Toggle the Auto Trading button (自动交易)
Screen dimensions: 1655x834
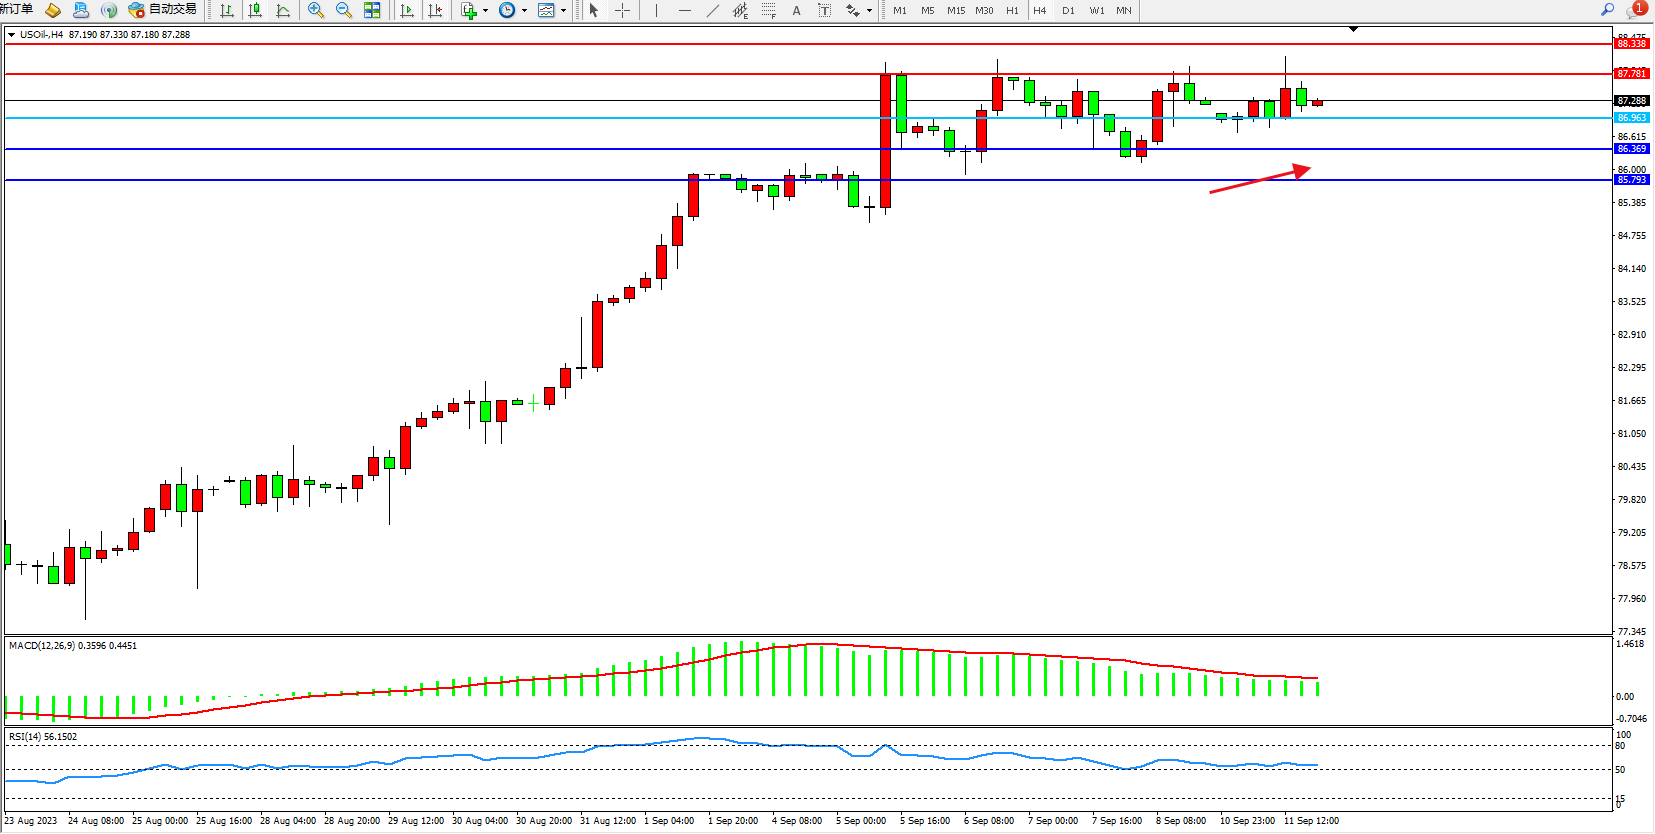tap(163, 10)
